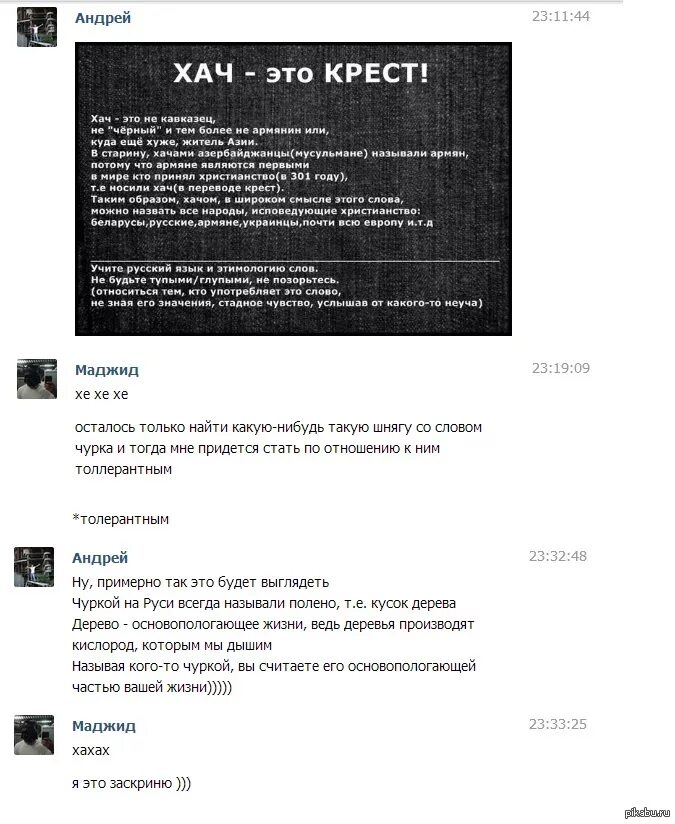Open Маджид's avatar beside the 'хахах' message

click(34, 735)
